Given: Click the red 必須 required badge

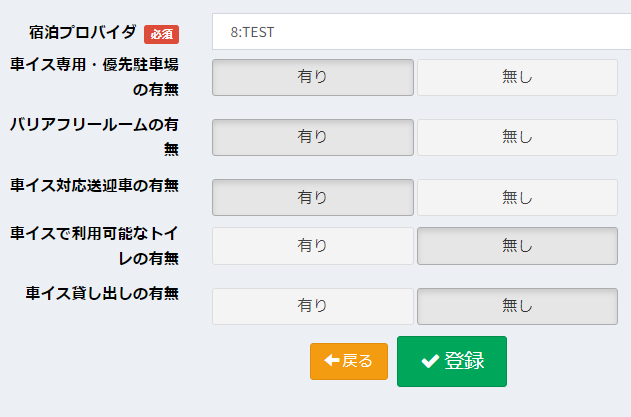Looking at the screenshot, I should pyautogui.click(x=161, y=35).
